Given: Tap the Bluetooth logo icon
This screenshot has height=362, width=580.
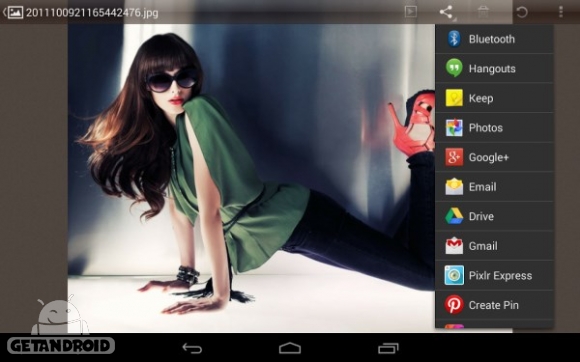Looking at the screenshot, I should click(x=454, y=39).
